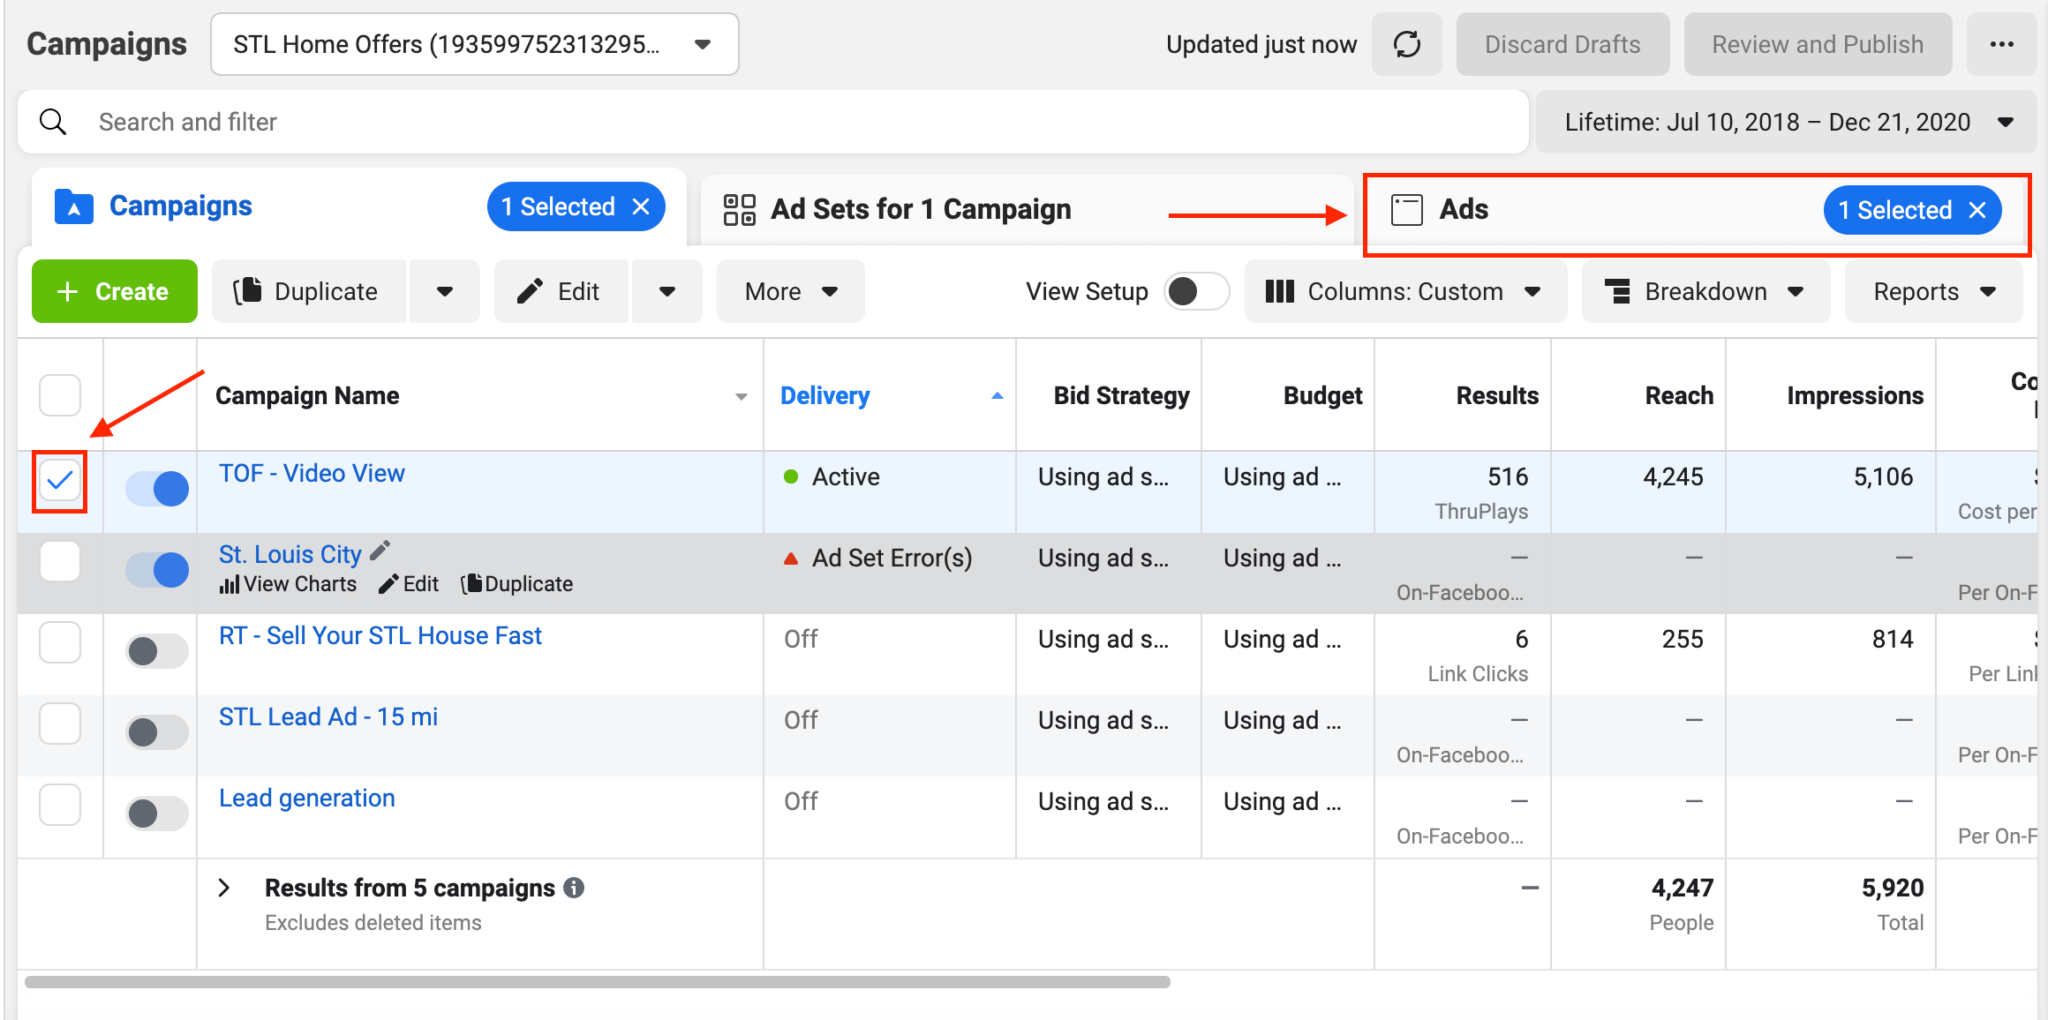Open the Columns: Custom selector
This screenshot has height=1020, width=2048.
click(x=1404, y=291)
